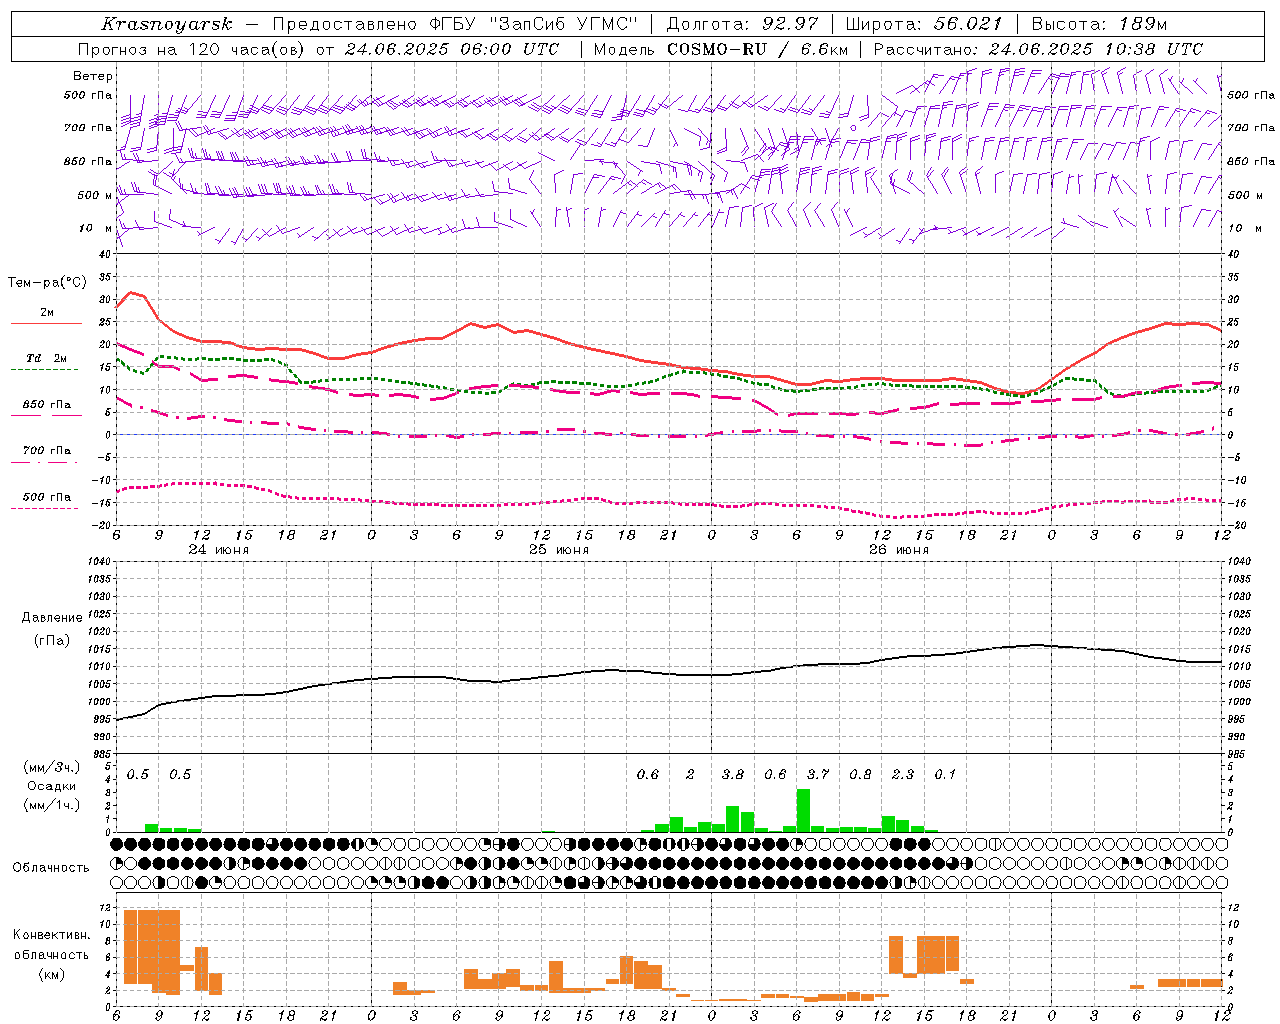The width and height of the screenshot is (1280, 1024).
Task: Click the '(км)' kilometre unit label
Action: point(52,974)
